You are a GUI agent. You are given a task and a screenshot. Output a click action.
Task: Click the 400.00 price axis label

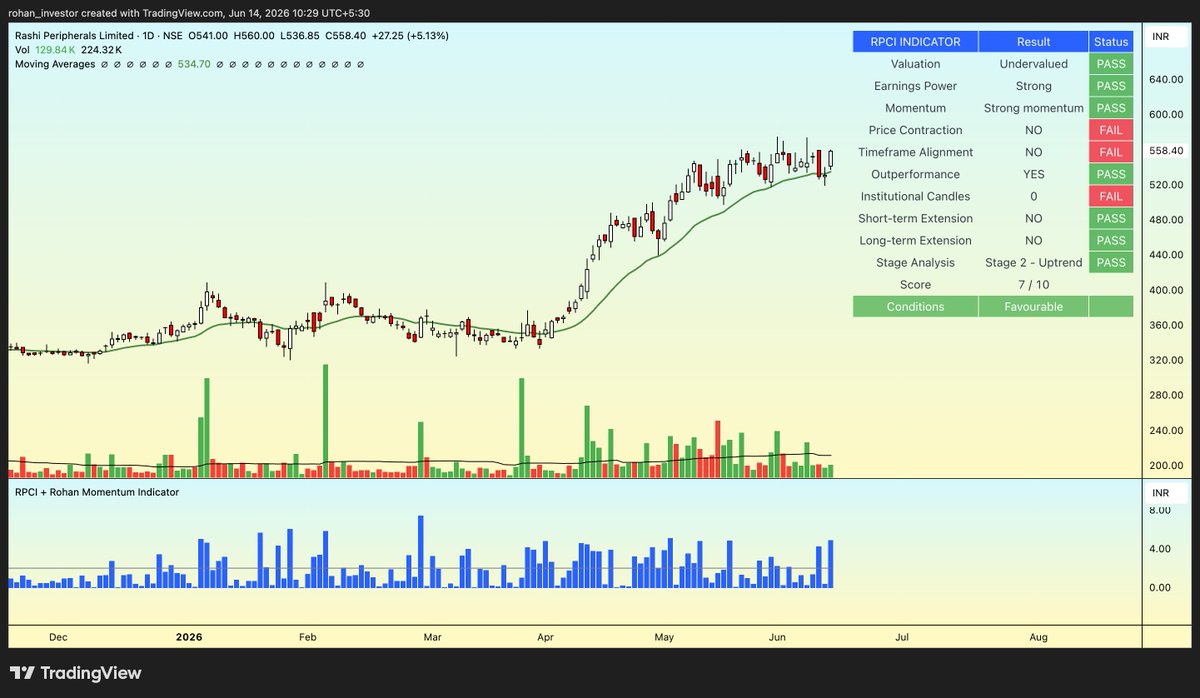[1166, 290]
